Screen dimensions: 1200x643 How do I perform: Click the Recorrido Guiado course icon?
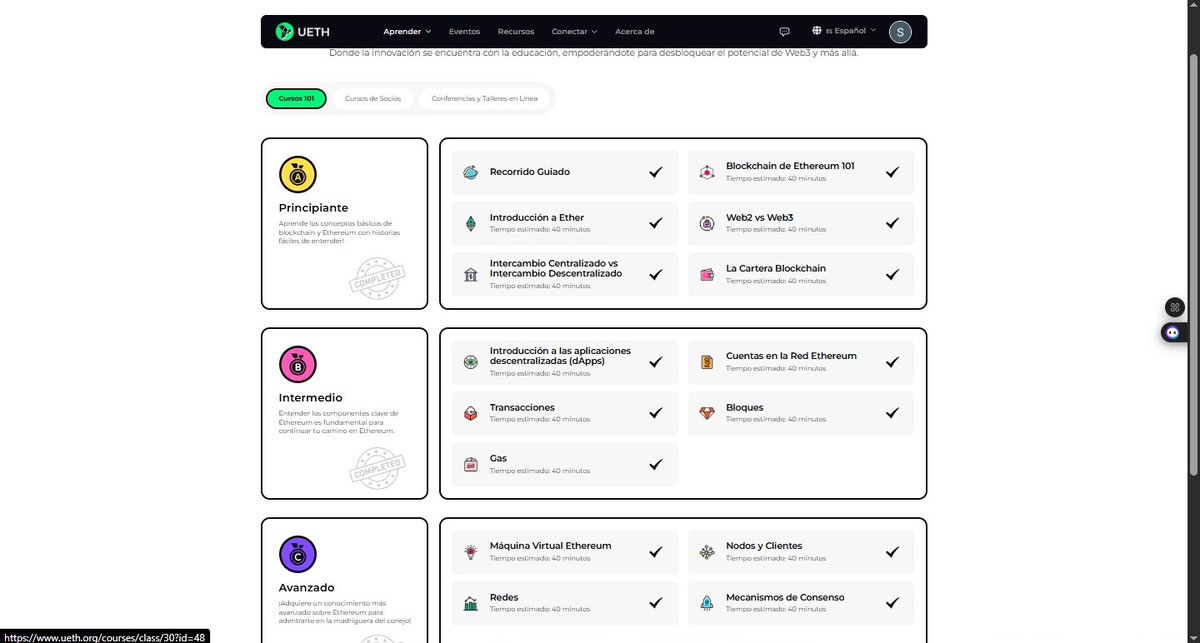(x=471, y=172)
